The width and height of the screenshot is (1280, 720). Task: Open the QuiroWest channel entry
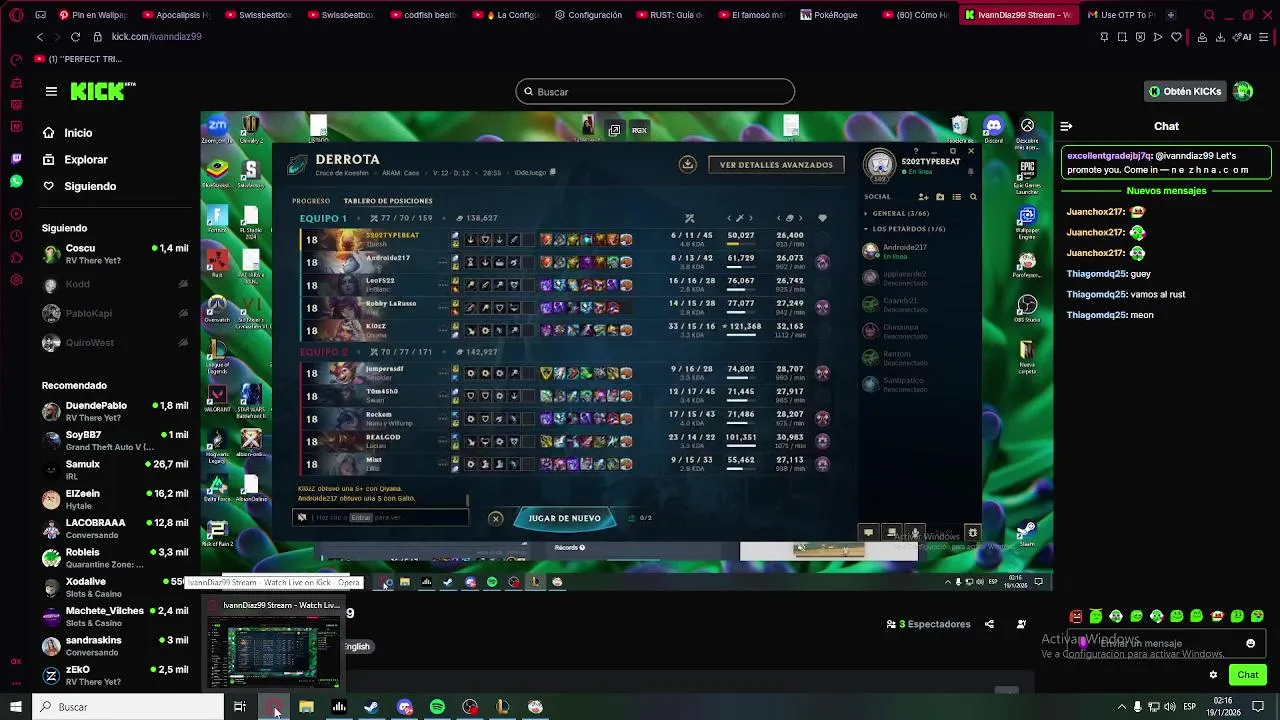coord(115,343)
